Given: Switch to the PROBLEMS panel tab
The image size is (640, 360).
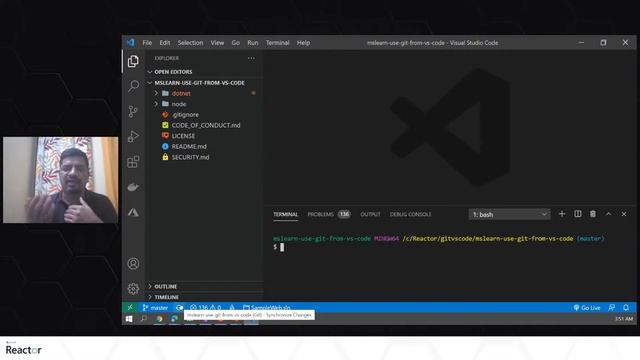Looking at the screenshot, I should tap(329, 214).
